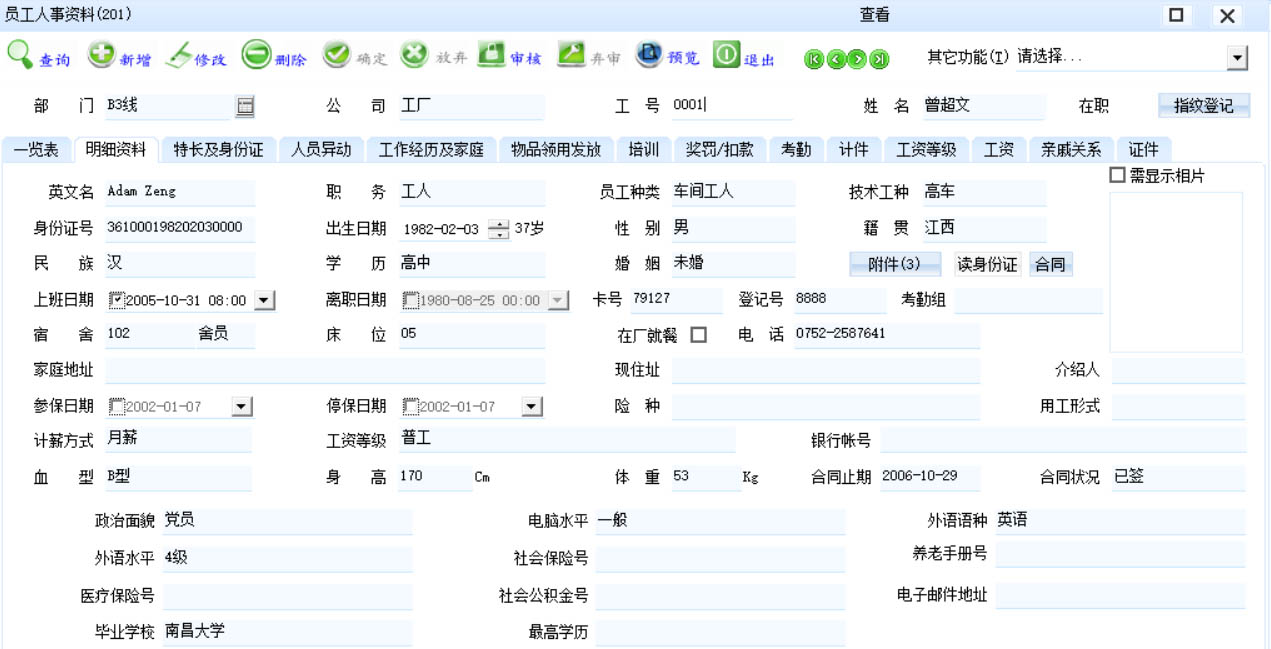Click the 工号 input field
This screenshot has width=1271, height=649.
[733, 106]
